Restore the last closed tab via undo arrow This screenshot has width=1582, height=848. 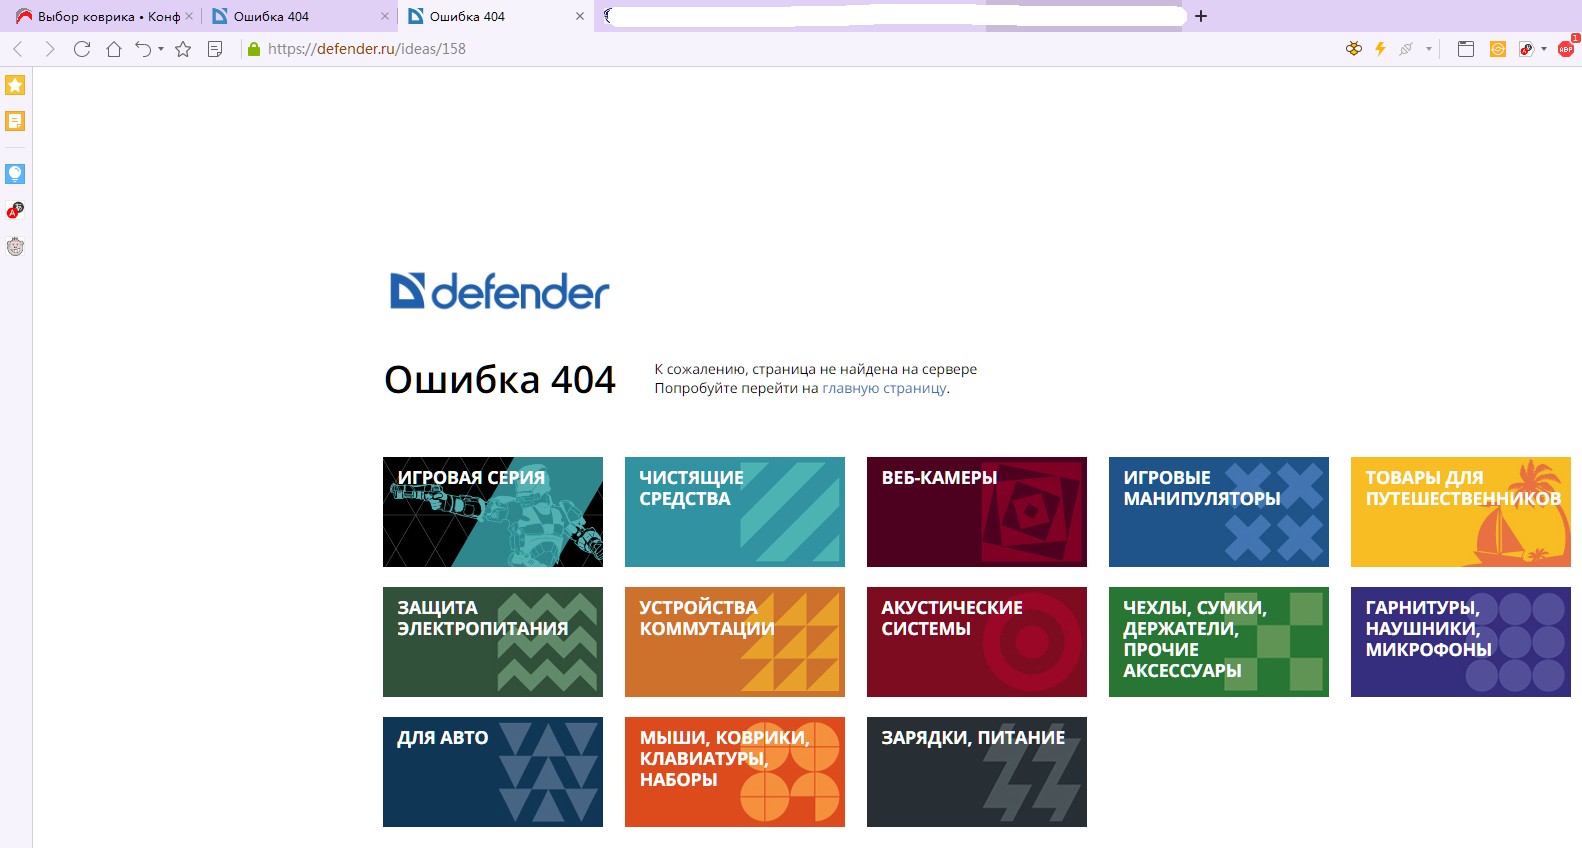[x=143, y=49]
